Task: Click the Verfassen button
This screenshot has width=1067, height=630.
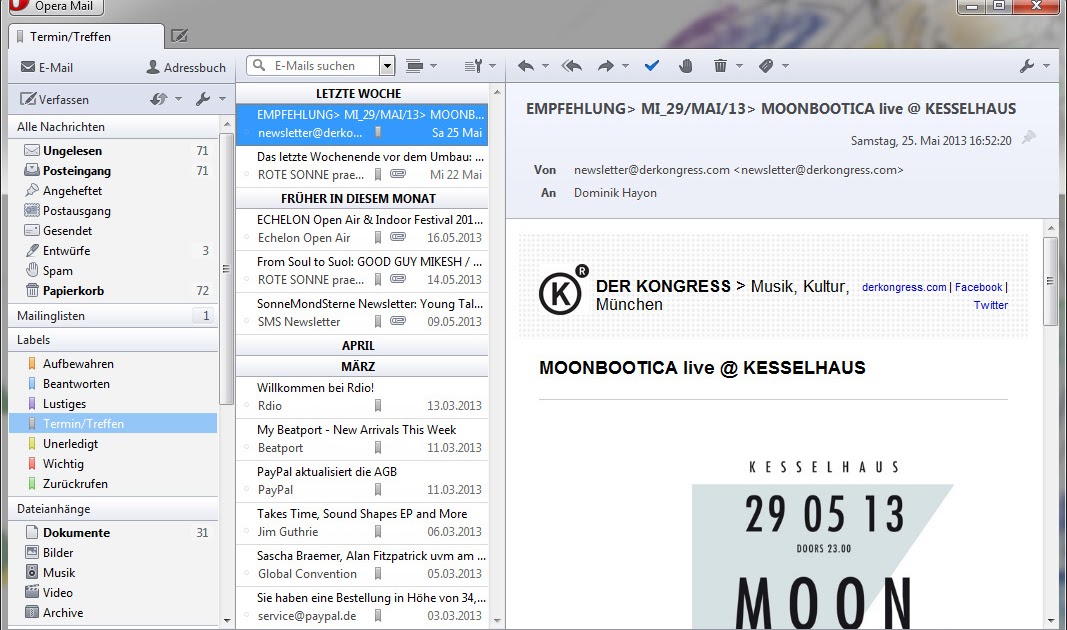Action: point(54,99)
